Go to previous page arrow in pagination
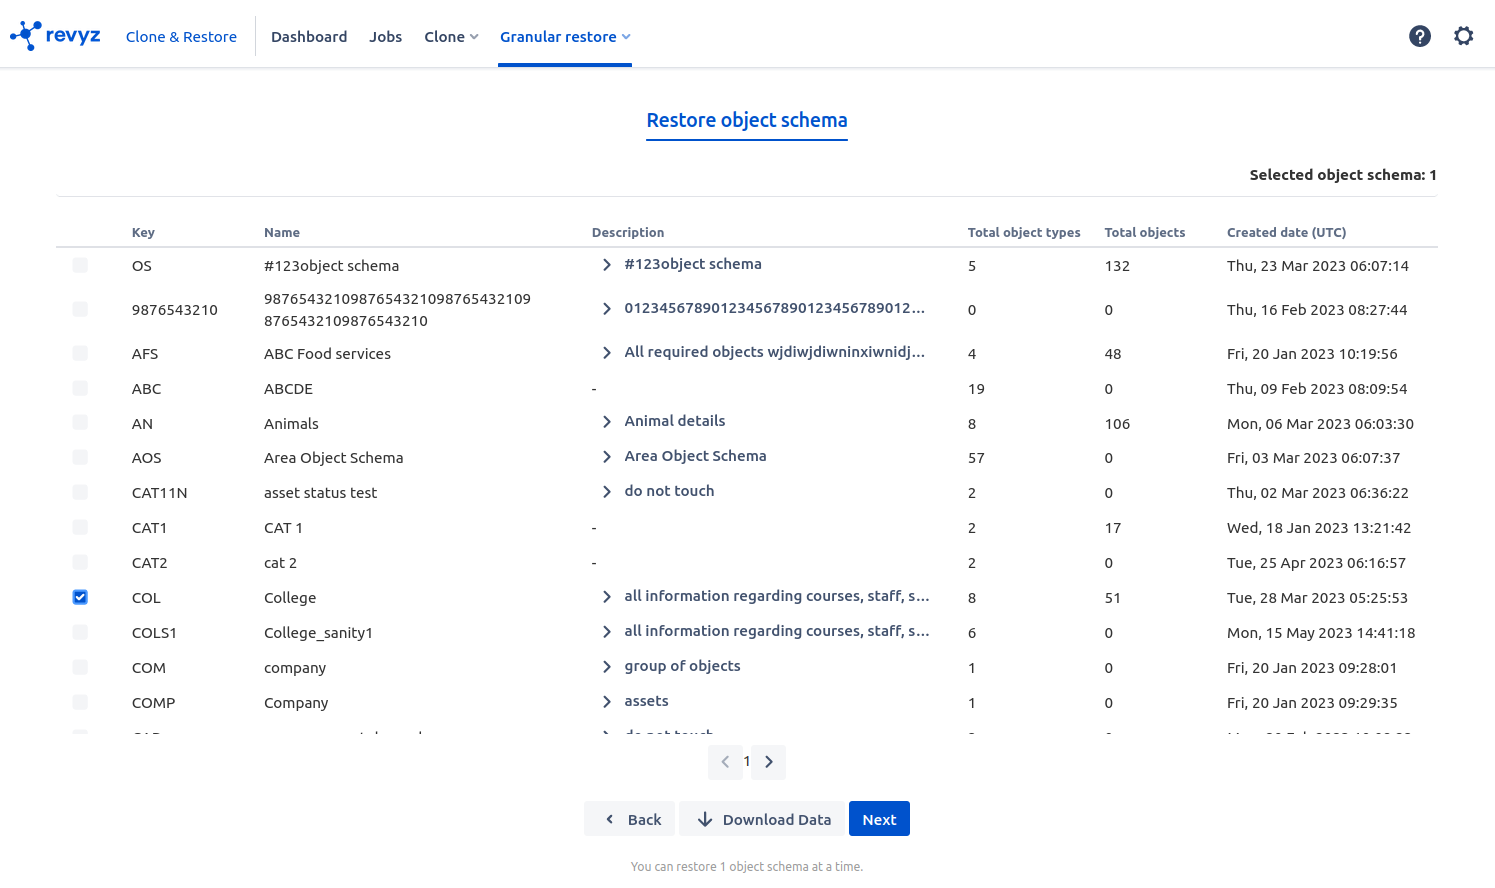This screenshot has height=888, width=1495. pos(725,762)
